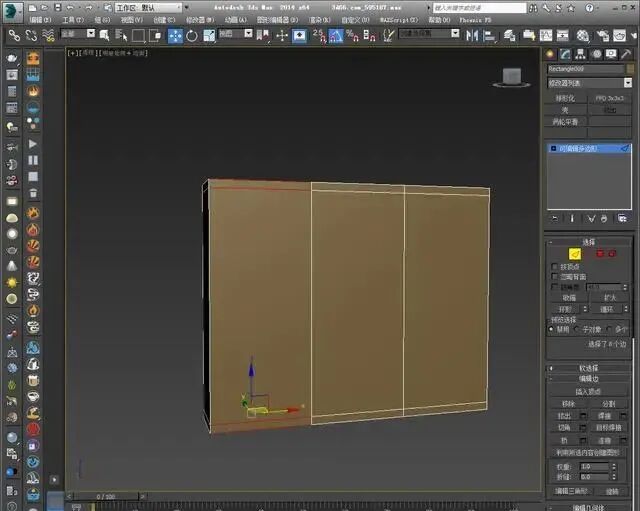
Task: Open the MAXScript menu
Action: (x=399, y=20)
